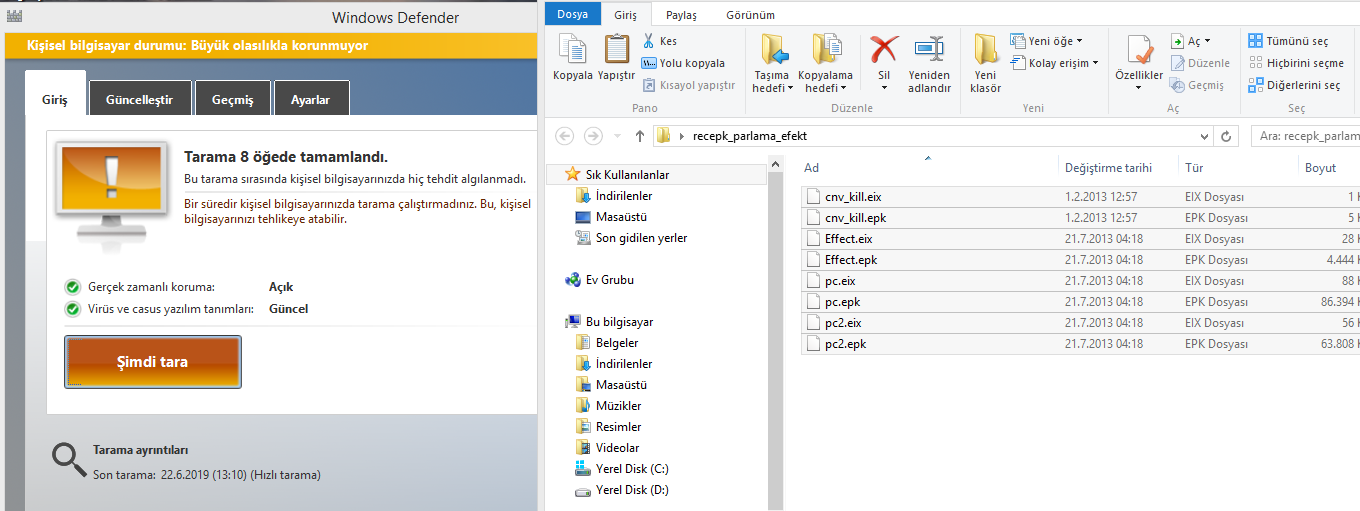This screenshot has width=1360, height=511.
Task: Click the up-one-level arrow
Action: pyautogui.click(x=639, y=136)
